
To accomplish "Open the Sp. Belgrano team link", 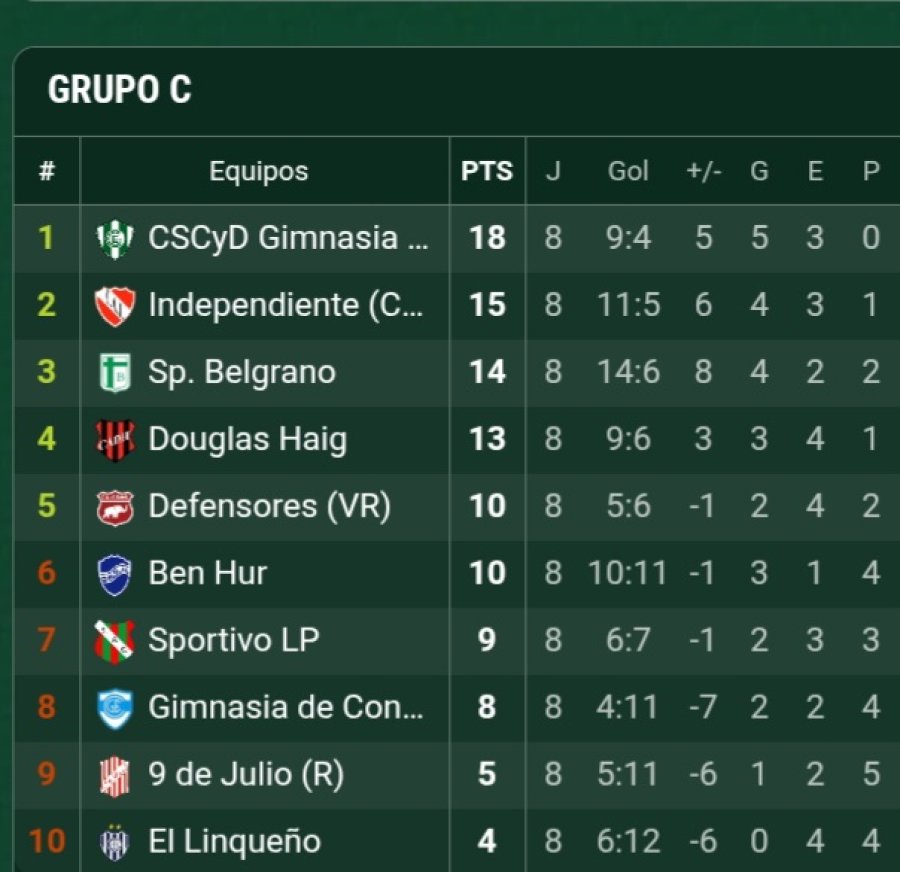I will click(241, 372).
